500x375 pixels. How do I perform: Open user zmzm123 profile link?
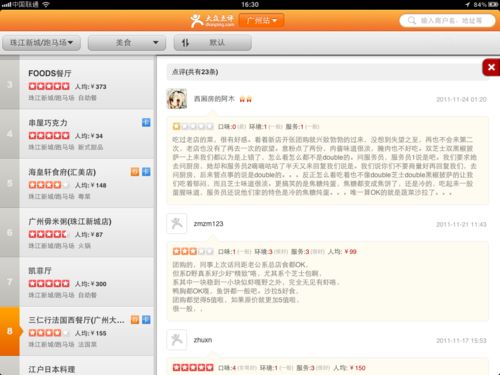[209, 224]
